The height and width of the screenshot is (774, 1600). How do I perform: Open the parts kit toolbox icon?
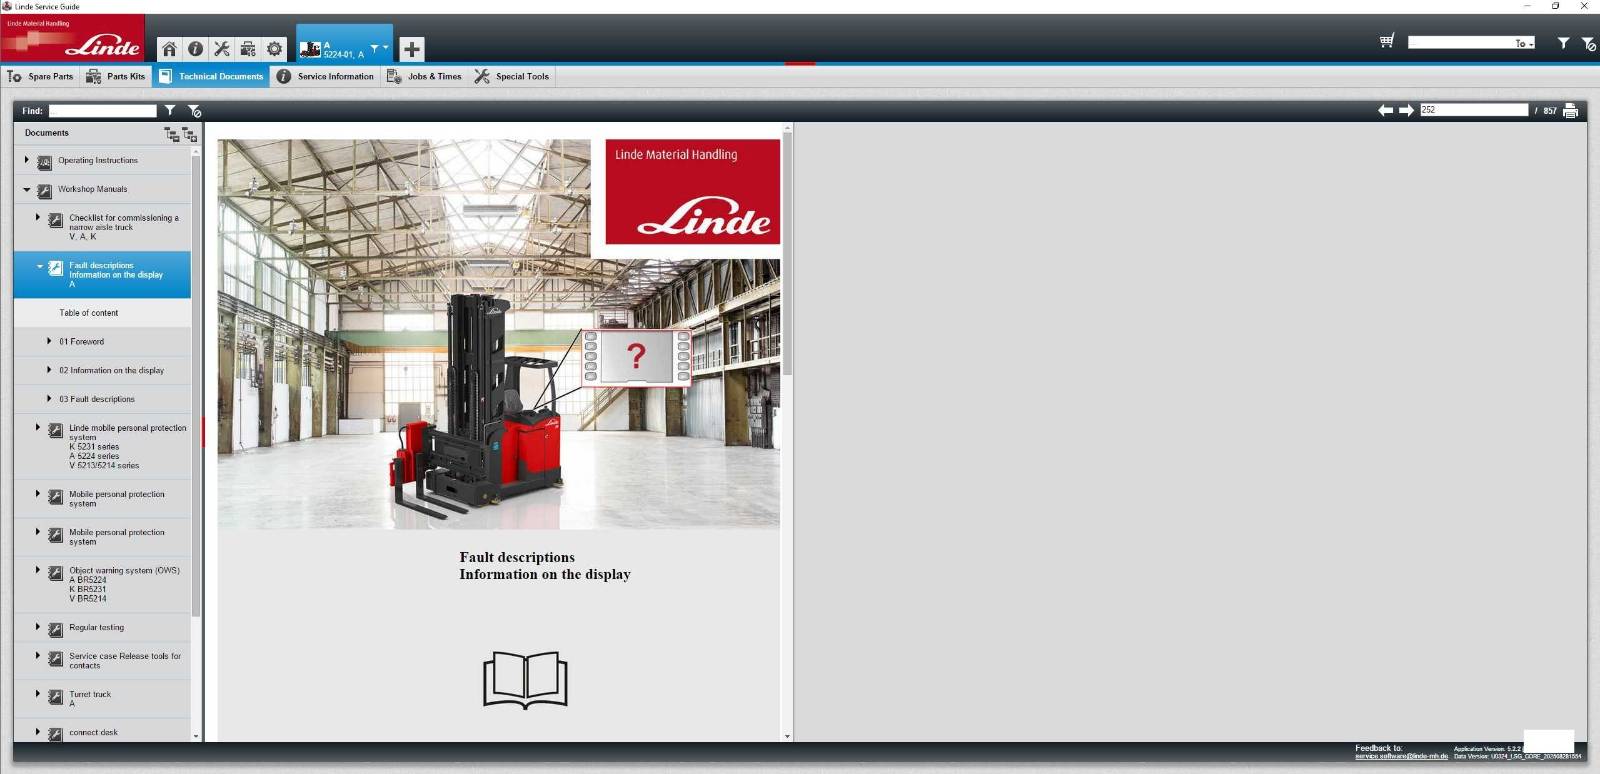(x=248, y=48)
